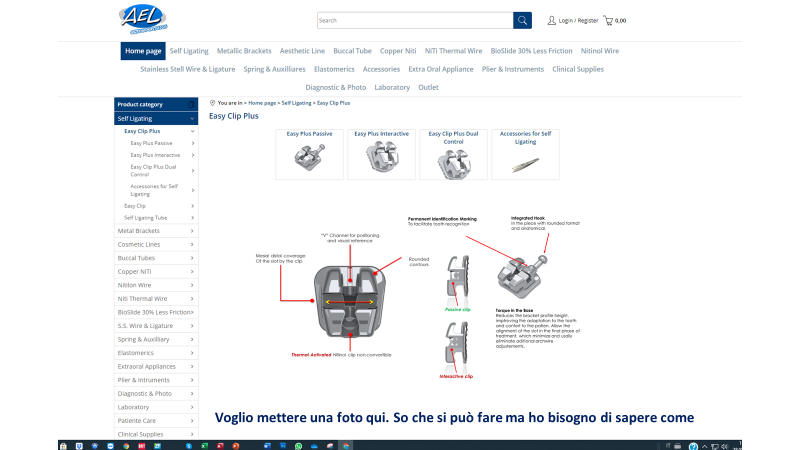
Task: Open the NiTi Thermal Wire top menu
Action: (x=453, y=51)
